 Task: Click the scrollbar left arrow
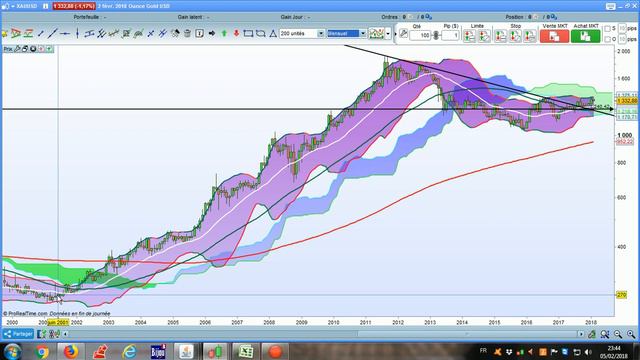coord(65,334)
